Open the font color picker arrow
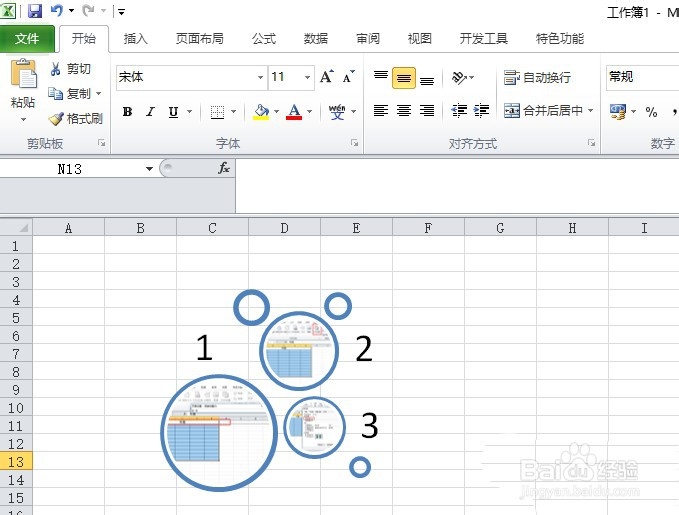This screenshot has height=515, width=679. tap(309, 112)
